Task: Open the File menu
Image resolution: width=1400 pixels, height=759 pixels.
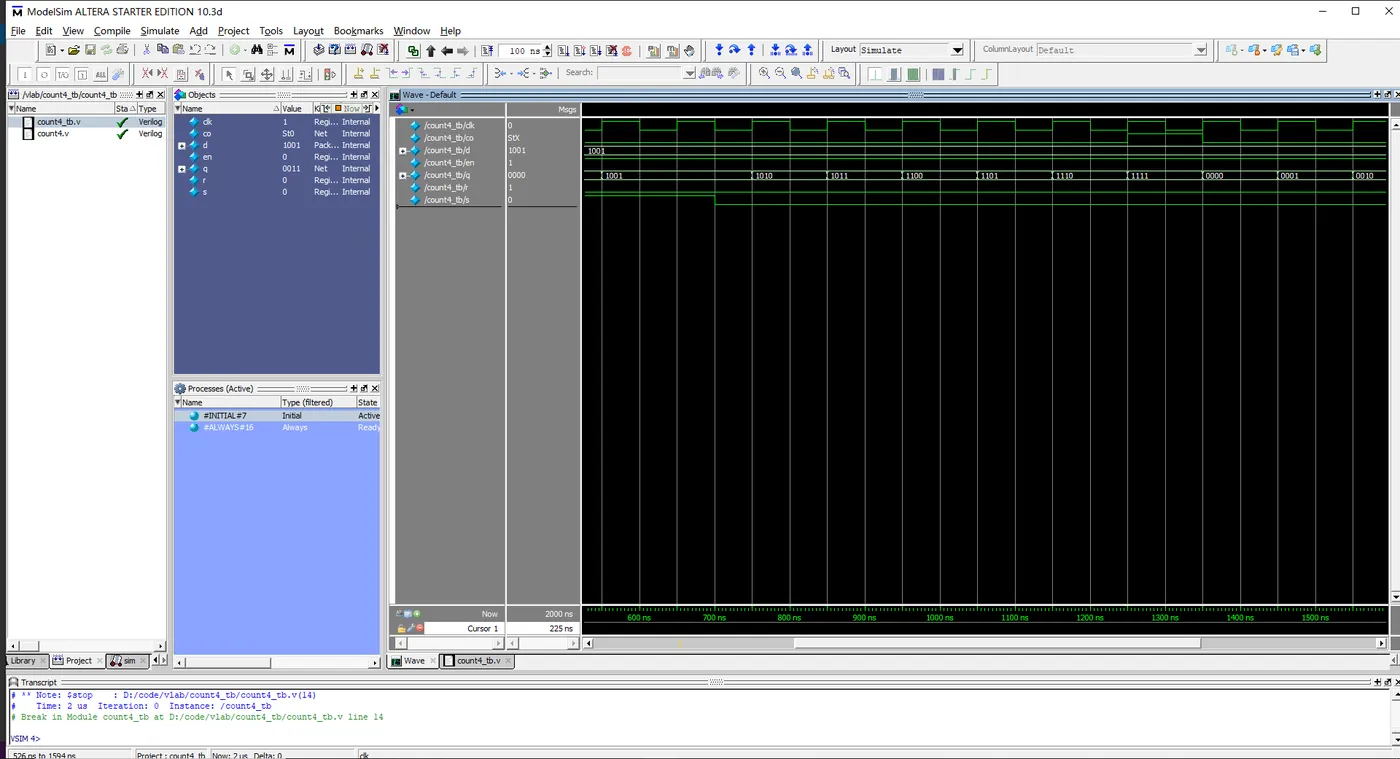Action: point(18,31)
